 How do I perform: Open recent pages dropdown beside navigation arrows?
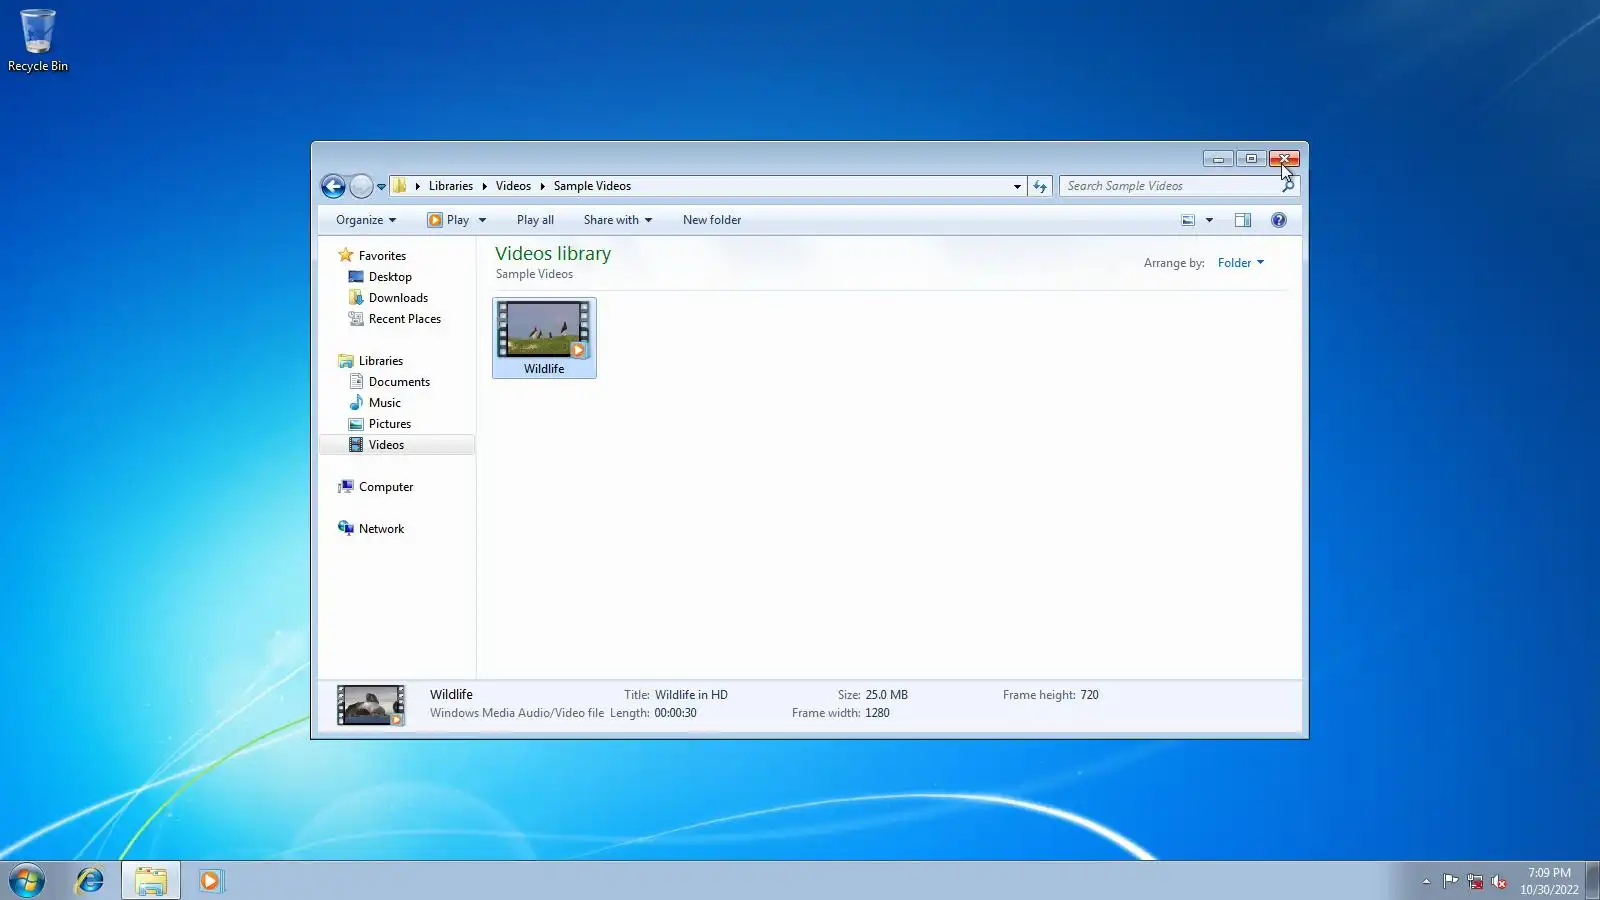381,187
